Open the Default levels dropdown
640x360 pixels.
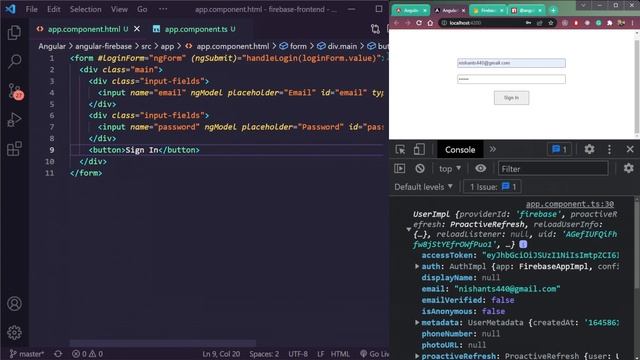pos(423,187)
